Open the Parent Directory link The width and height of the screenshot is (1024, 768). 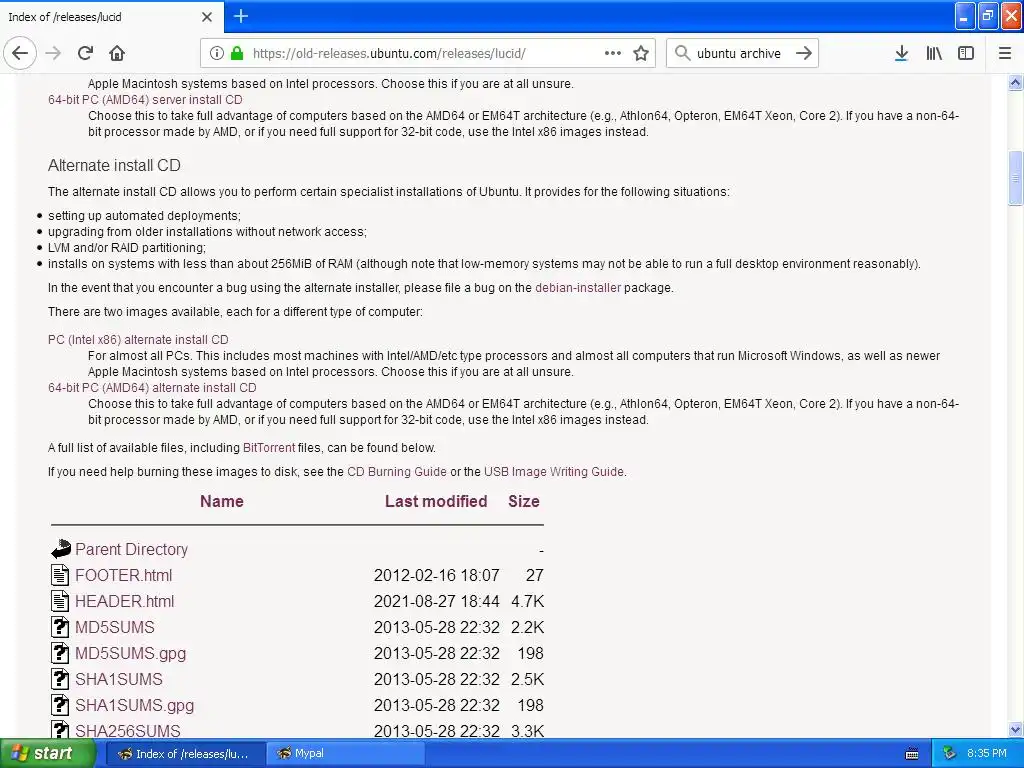[131, 549]
